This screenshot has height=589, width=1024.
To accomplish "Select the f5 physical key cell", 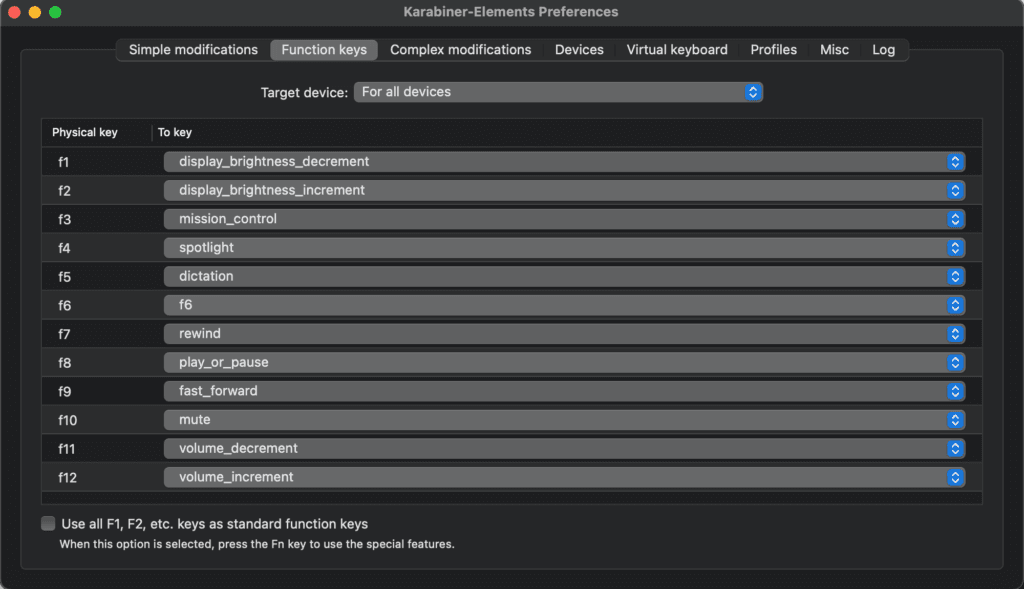I will 64,277.
